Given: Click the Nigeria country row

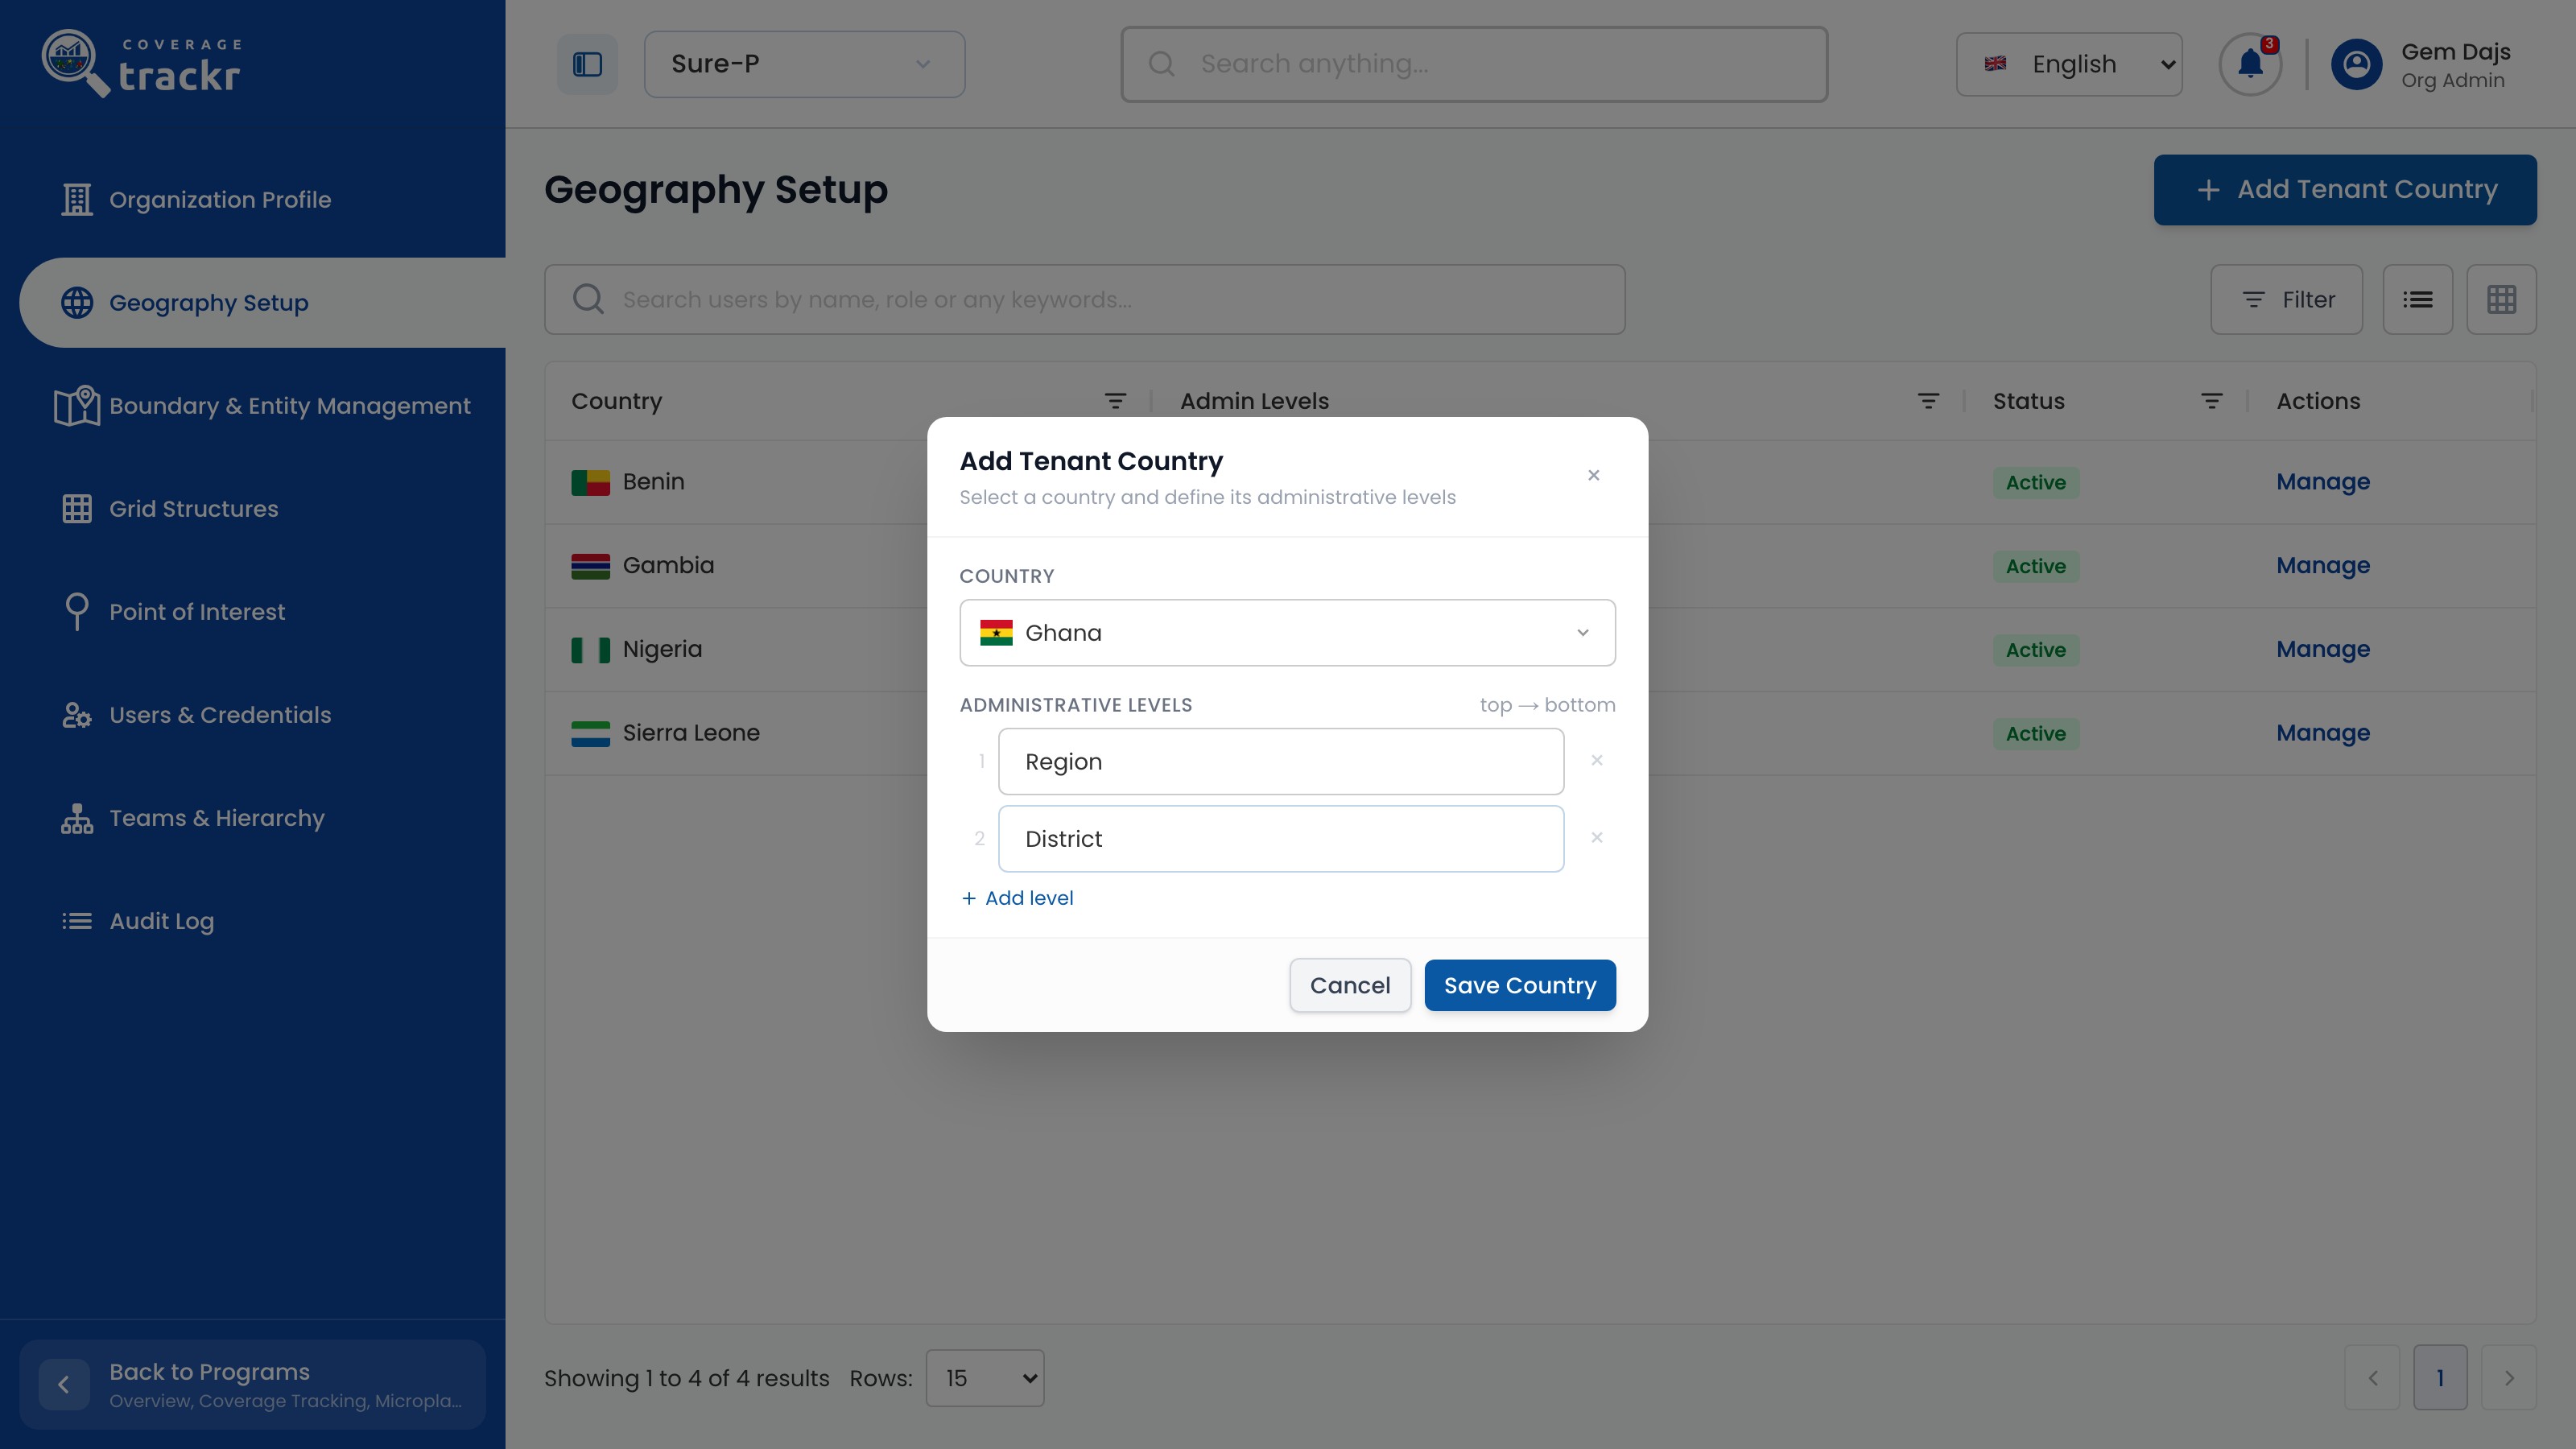Looking at the screenshot, I should pyautogui.click(x=1540, y=649).
